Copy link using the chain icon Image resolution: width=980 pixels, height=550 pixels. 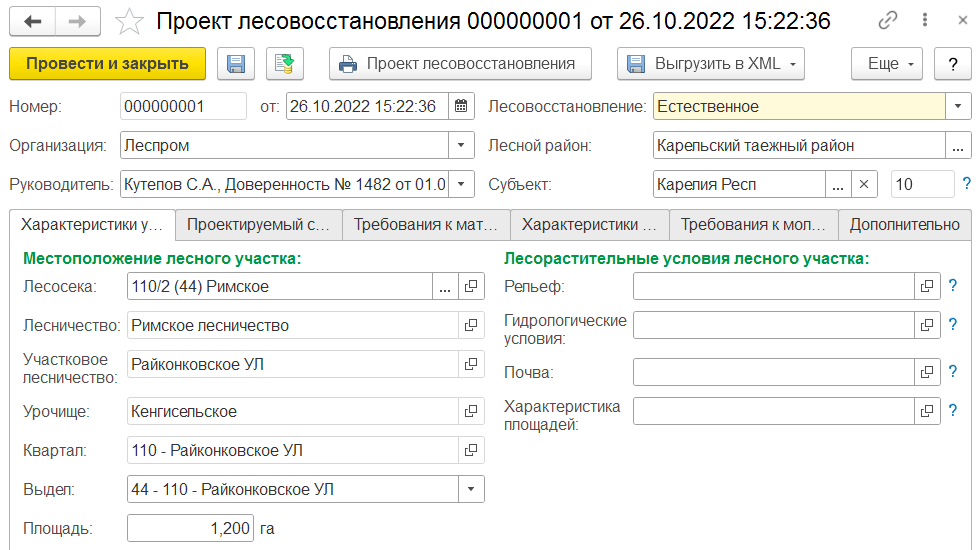tap(888, 21)
